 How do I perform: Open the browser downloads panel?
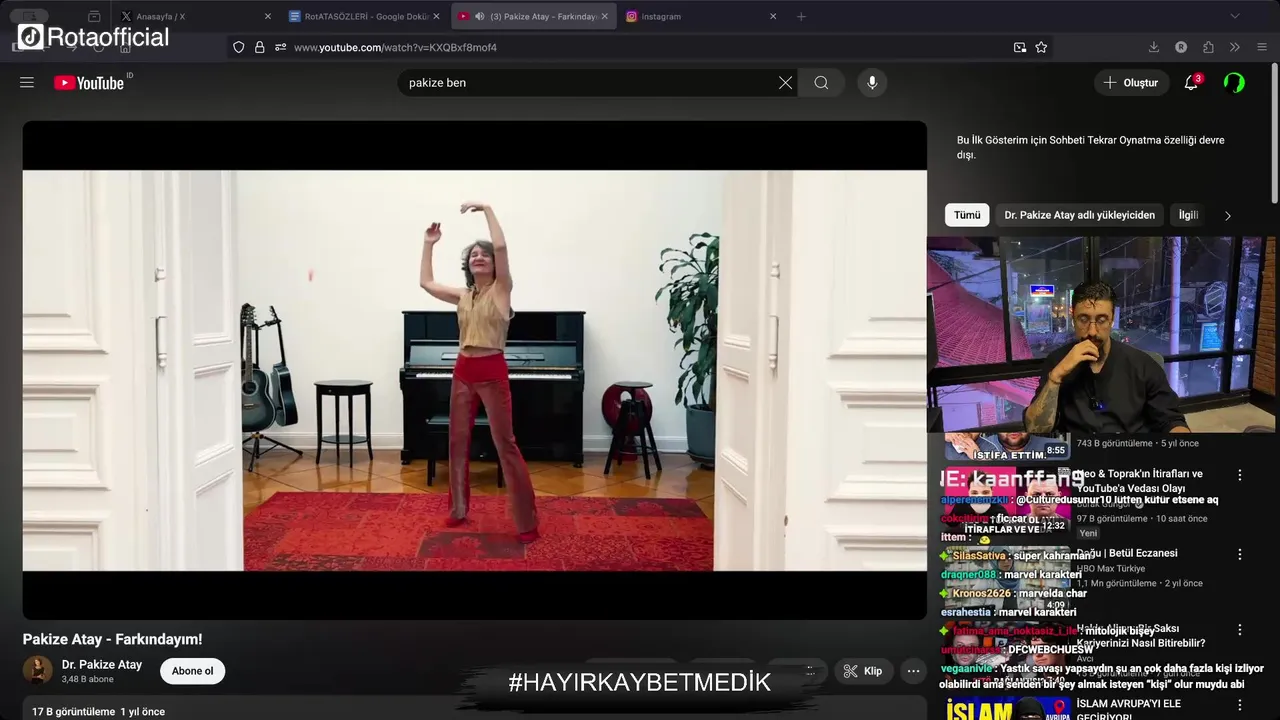[1153, 47]
